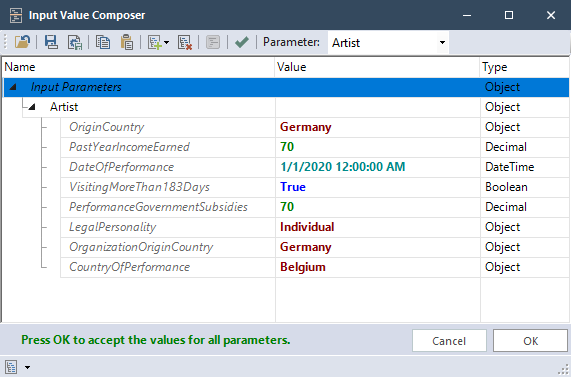
Task: Select the PastYearIncomeEarned row name
Action: (129, 147)
